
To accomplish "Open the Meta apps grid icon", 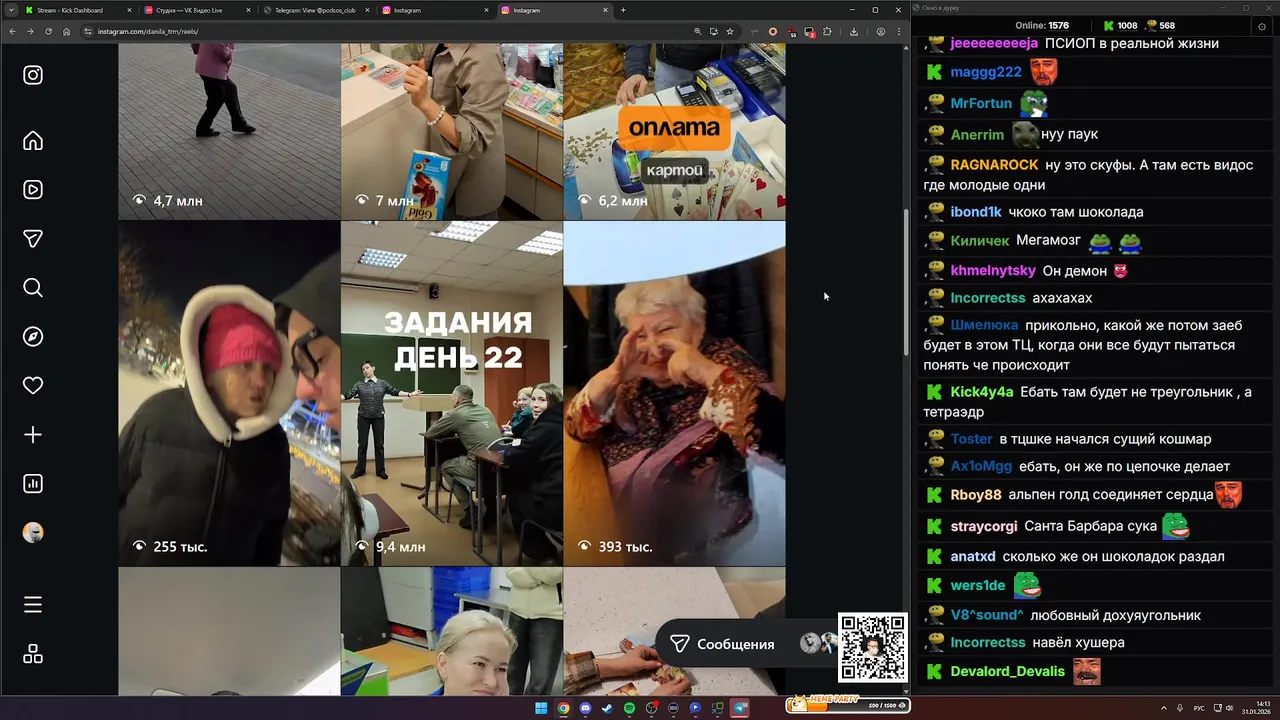I will click(x=33, y=654).
